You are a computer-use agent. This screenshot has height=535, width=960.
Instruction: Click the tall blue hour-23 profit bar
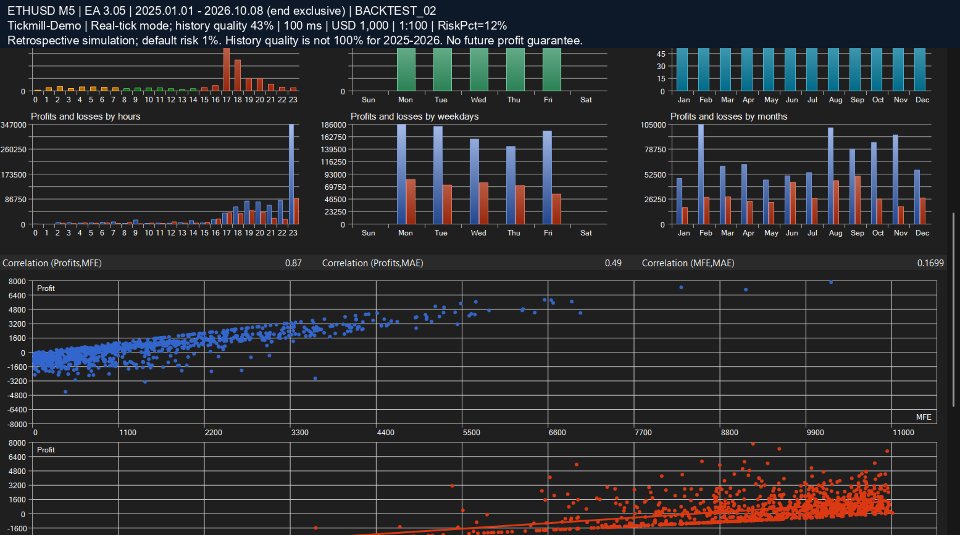[x=291, y=174]
